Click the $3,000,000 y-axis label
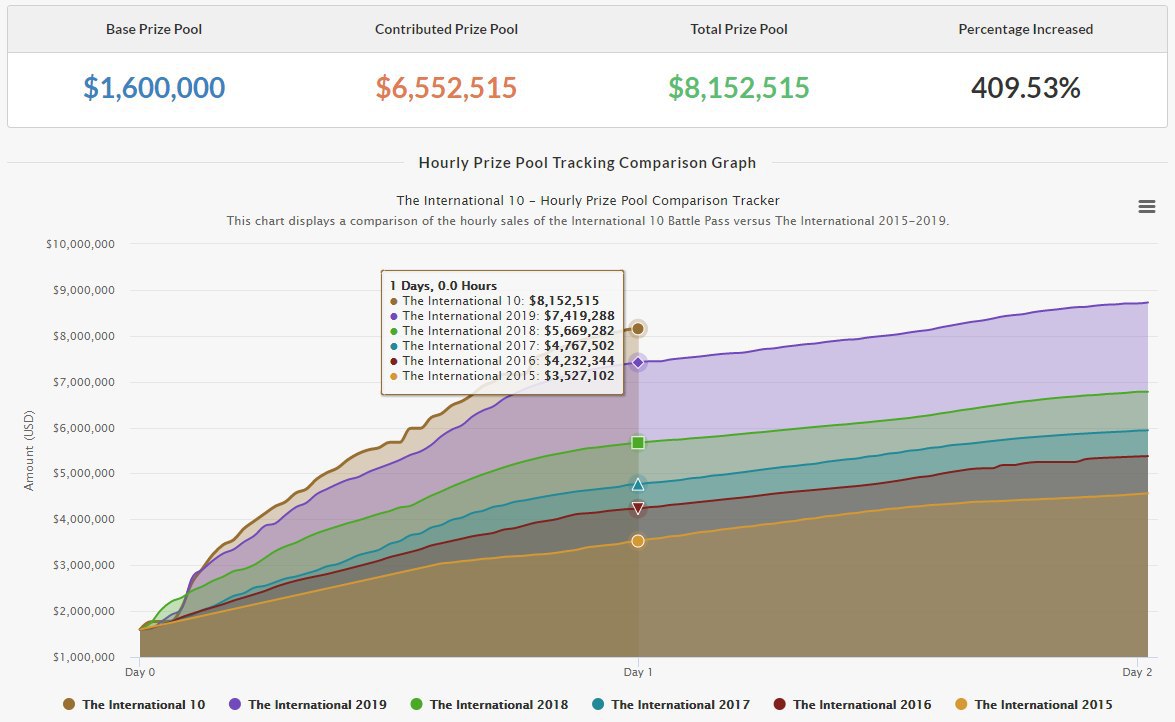Viewport: 1175px width, 722px height. (x=83, y=565)
